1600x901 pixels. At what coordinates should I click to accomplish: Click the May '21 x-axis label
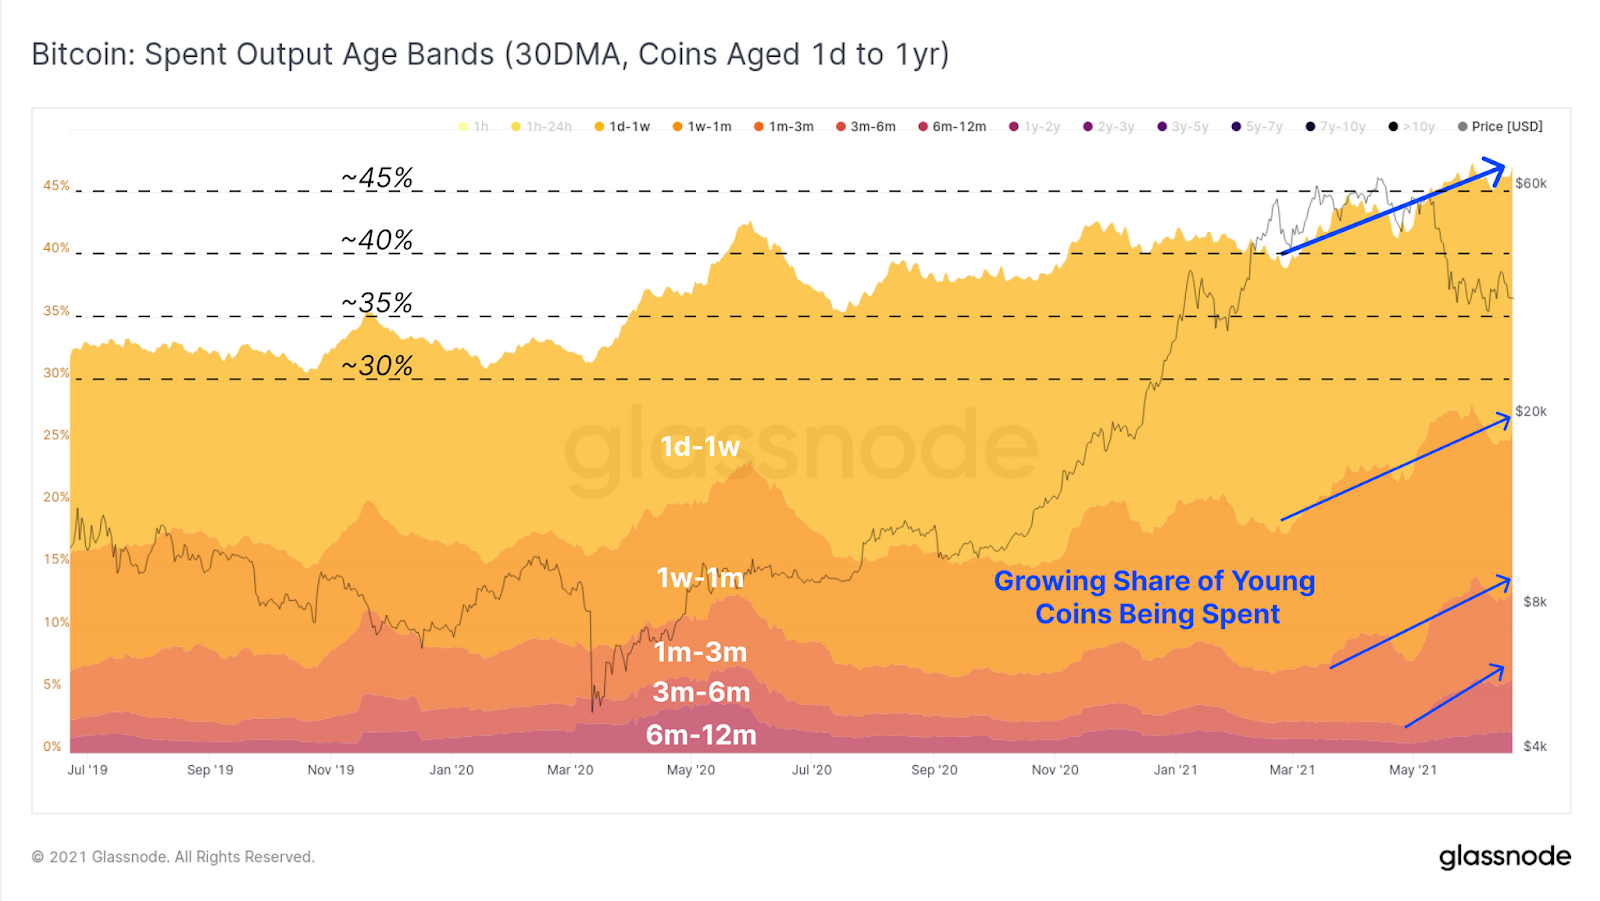click(1413, 770)
